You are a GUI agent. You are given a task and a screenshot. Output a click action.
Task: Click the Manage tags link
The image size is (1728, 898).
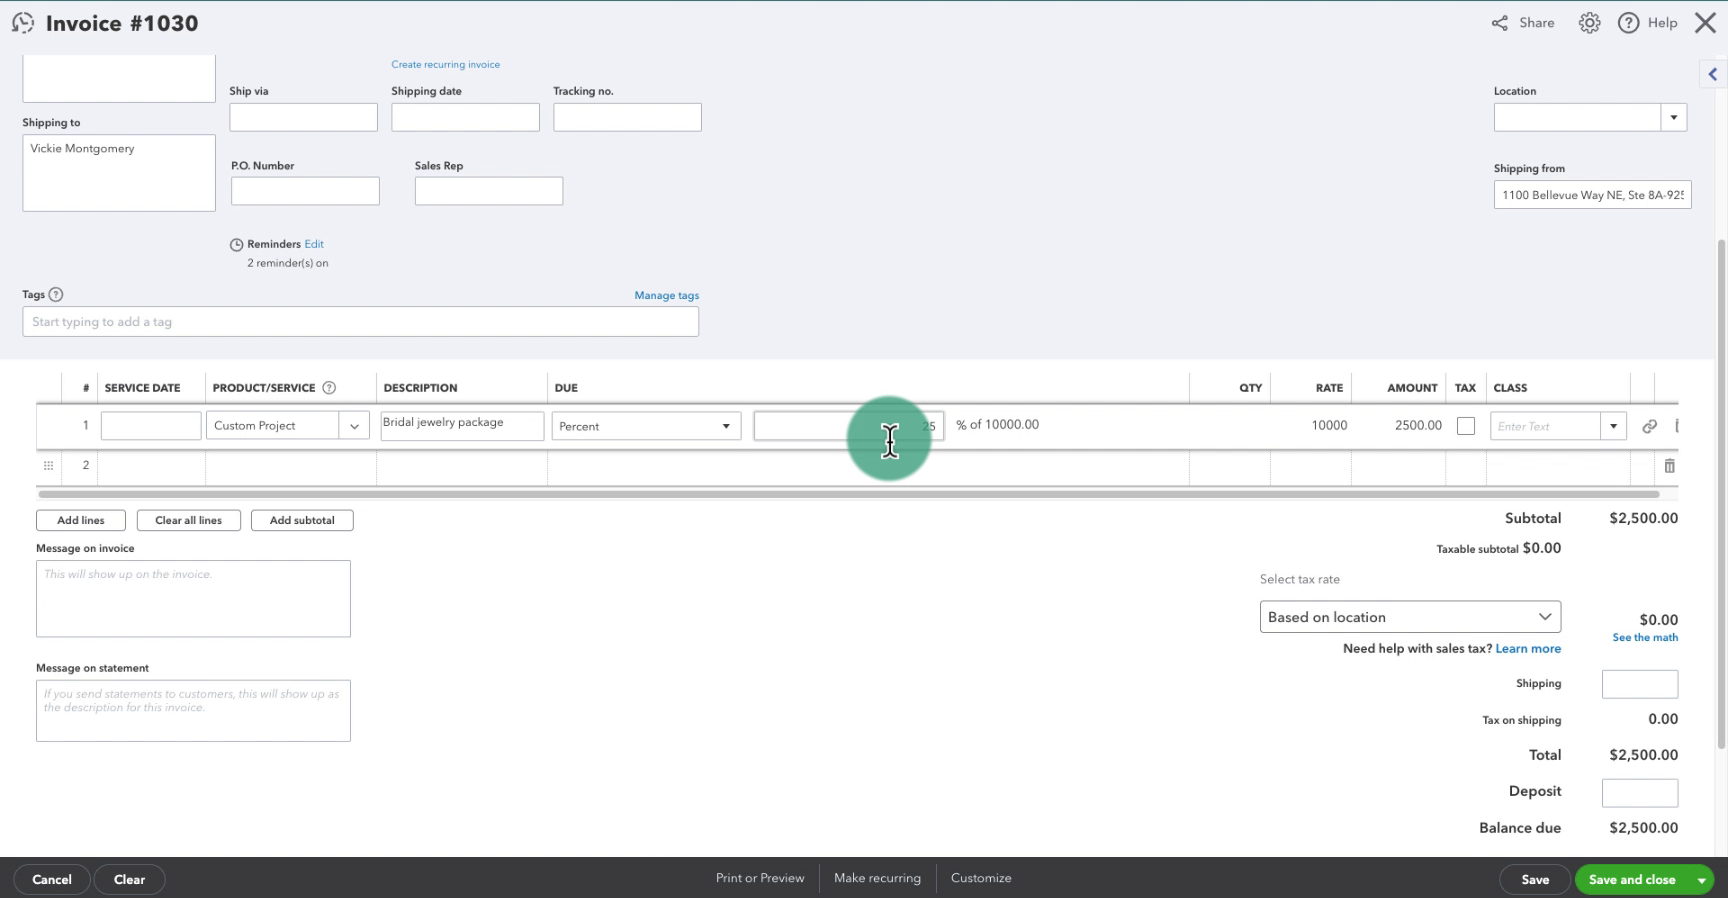click(666, 295)
